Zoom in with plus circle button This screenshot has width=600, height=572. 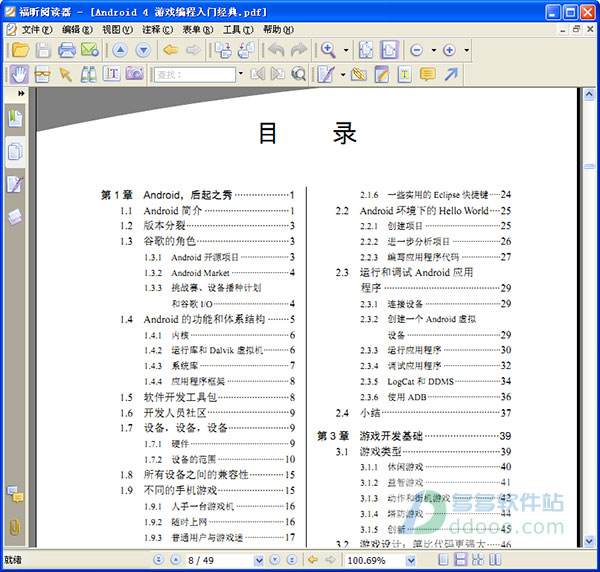click(449, 50)
